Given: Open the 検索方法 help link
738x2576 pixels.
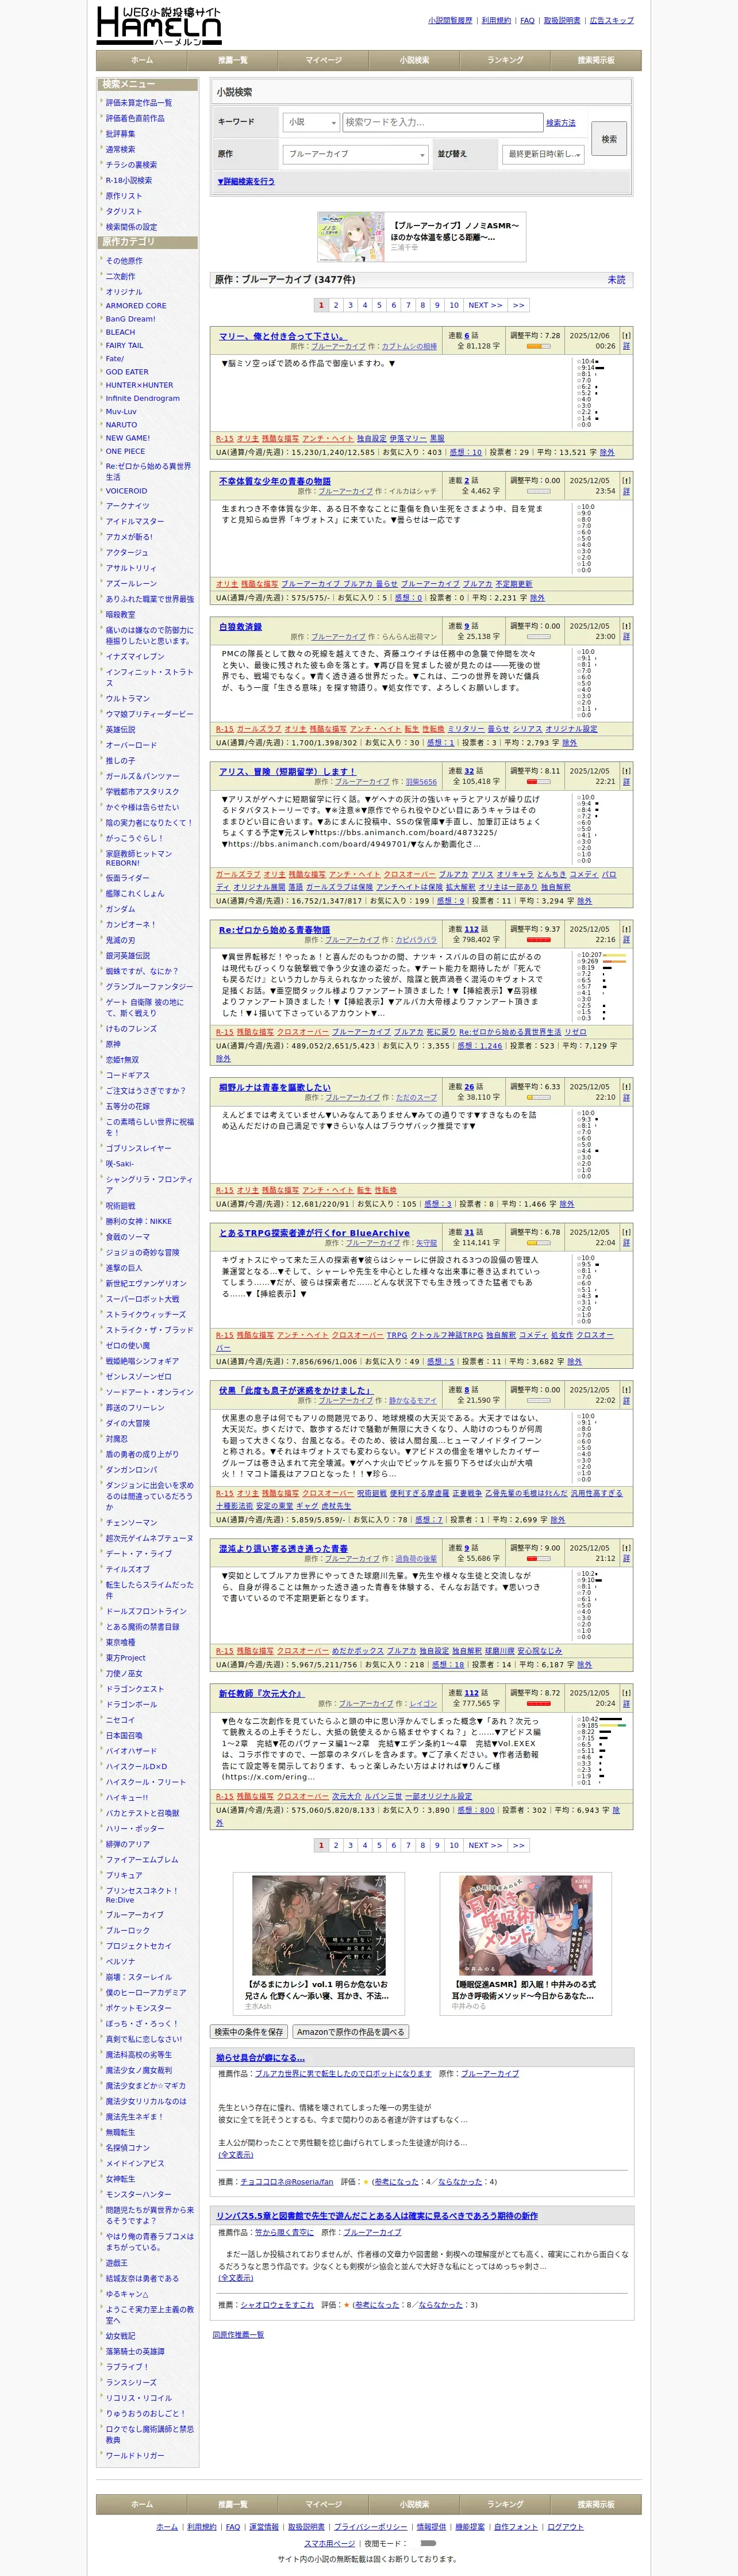Looking at the screenshot, I should coord(561,123).
